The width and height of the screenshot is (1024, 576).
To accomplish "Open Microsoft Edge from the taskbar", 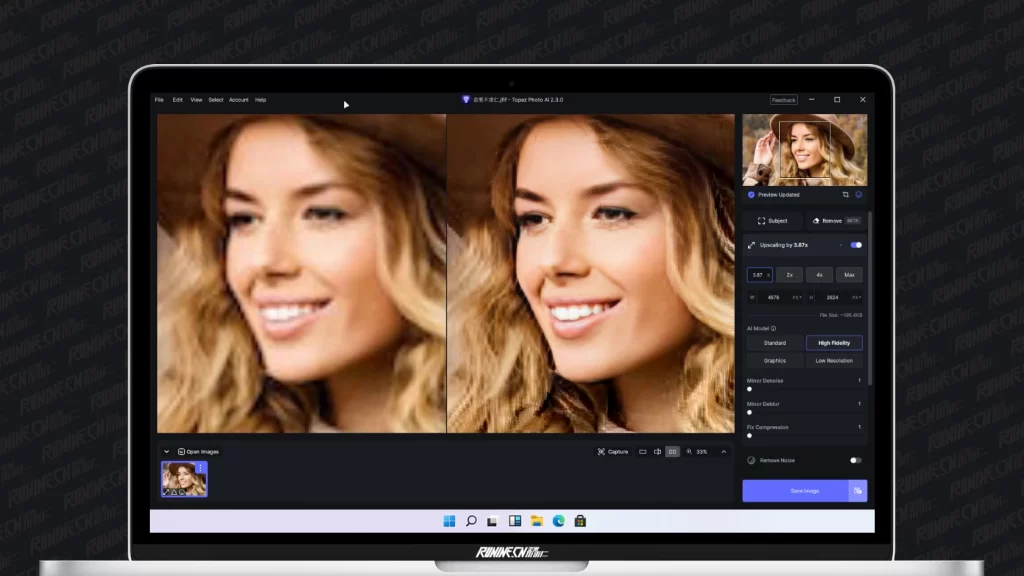I will coord(558,521).
